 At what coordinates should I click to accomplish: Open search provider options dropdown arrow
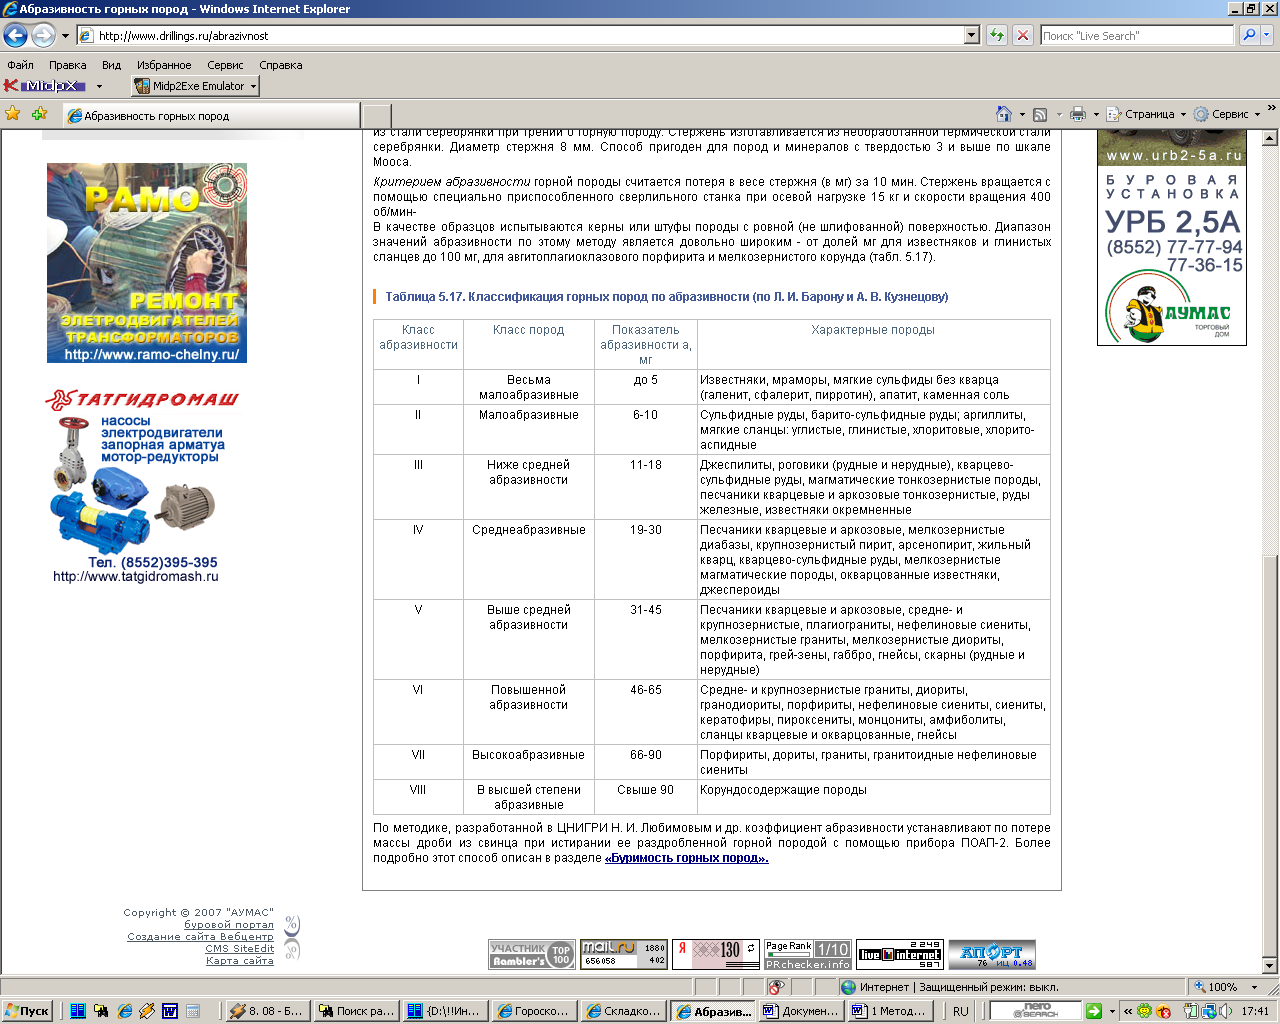pos(1268,36)
